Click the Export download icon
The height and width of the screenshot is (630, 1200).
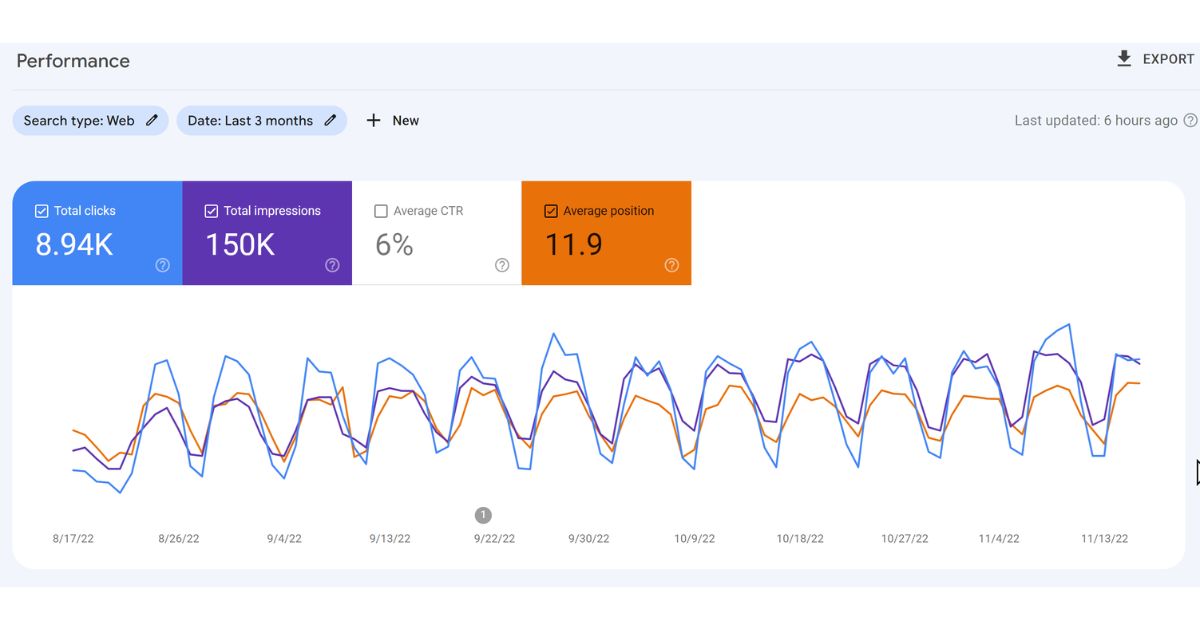click(1124, 59)
